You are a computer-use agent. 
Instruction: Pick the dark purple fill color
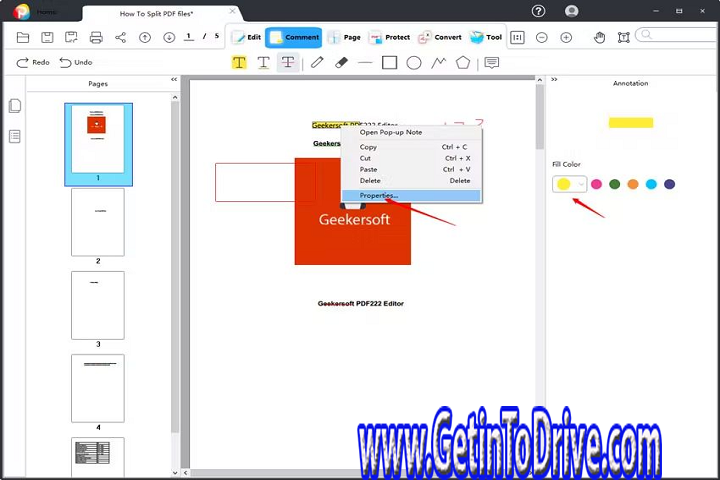click(x=669, y=184)
